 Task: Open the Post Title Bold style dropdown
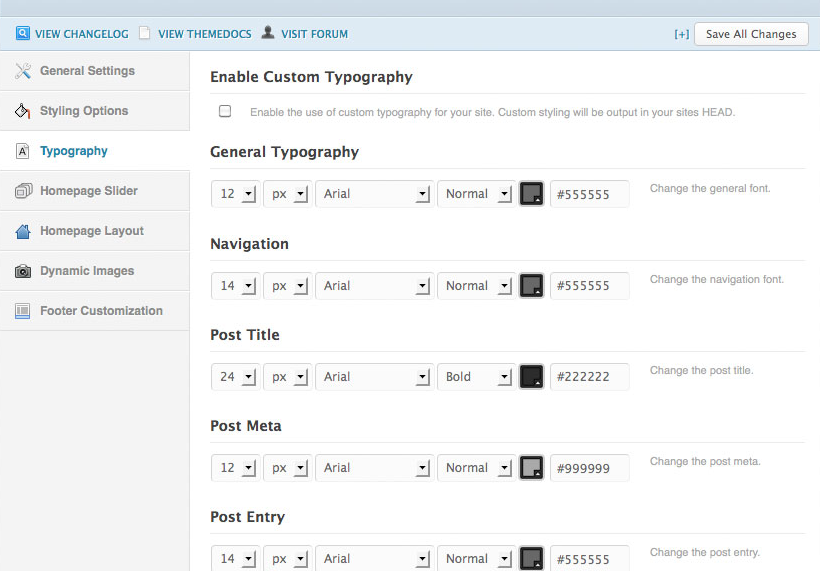click(476, 377)
